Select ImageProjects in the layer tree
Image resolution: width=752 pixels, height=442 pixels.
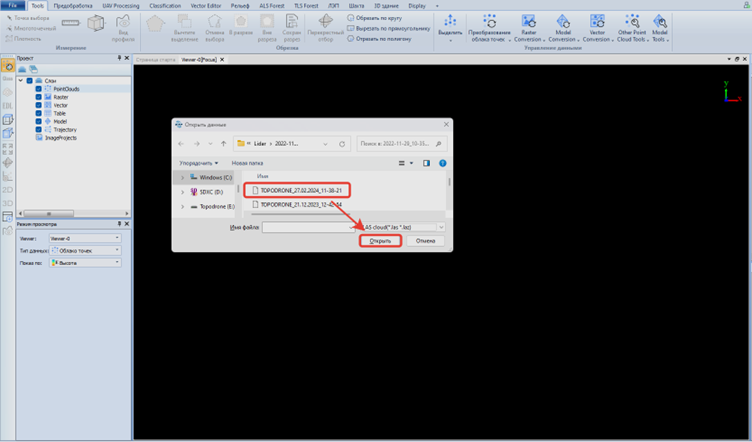click(x=60, y=138)
